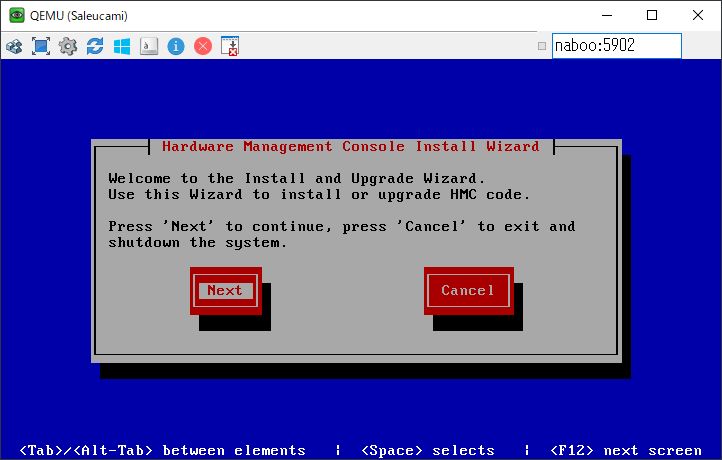The width and height of the screenshot is (722, 460).
Task: Click the '<Space> selects' hint
Action: click(428, 450)
